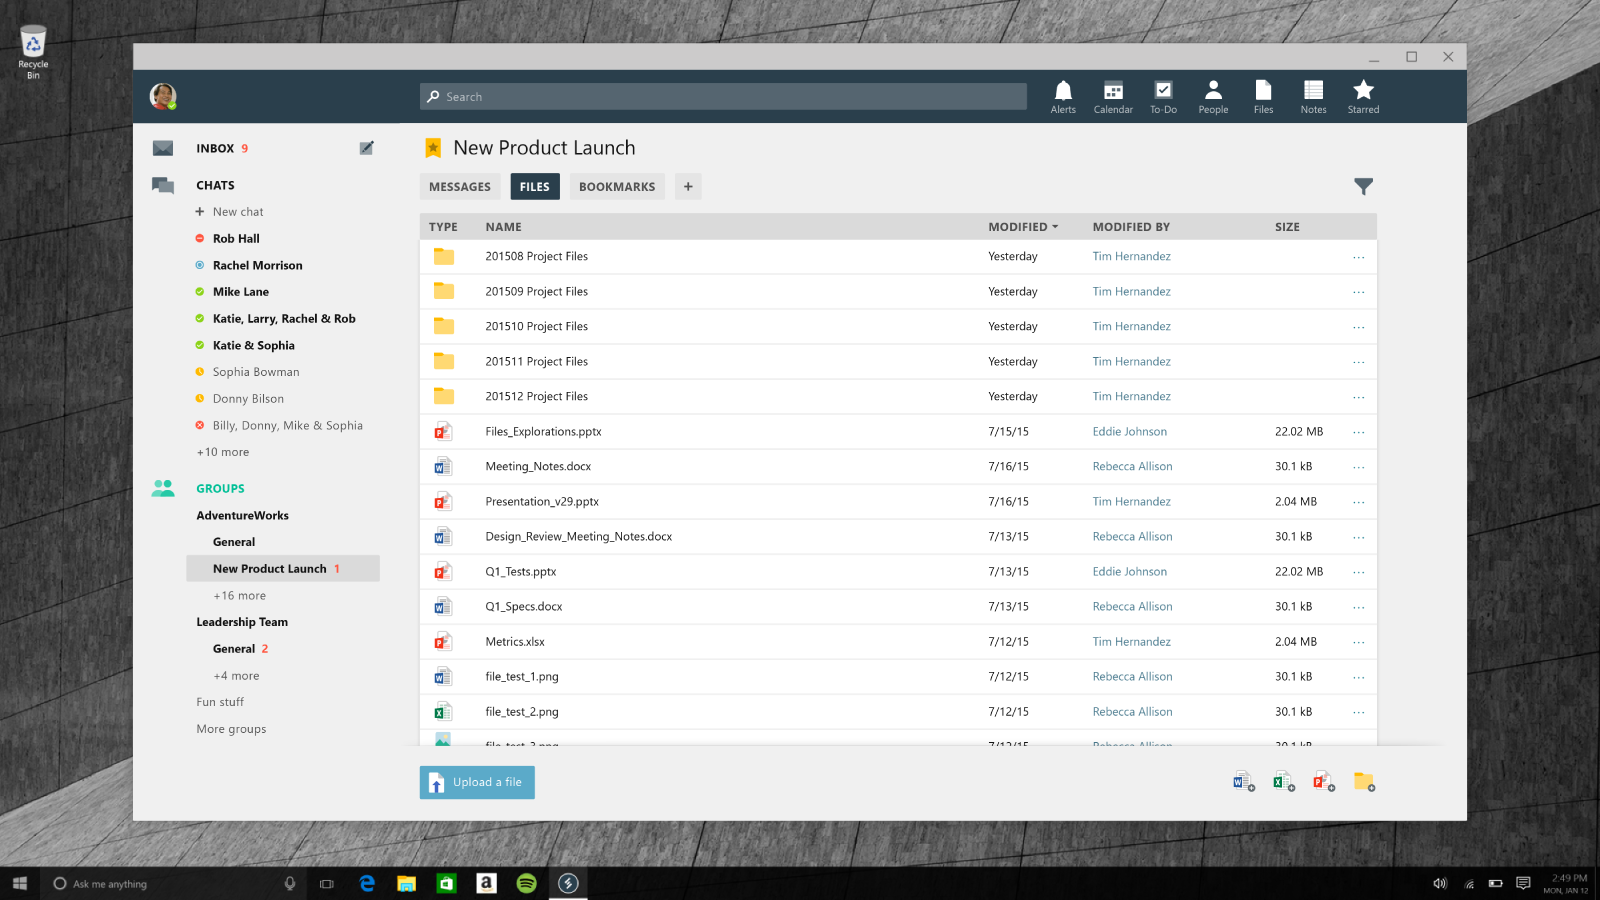Screen dimensions: 1600x900
Task: Open the Starred items icon
Action: coord(1363,96)
